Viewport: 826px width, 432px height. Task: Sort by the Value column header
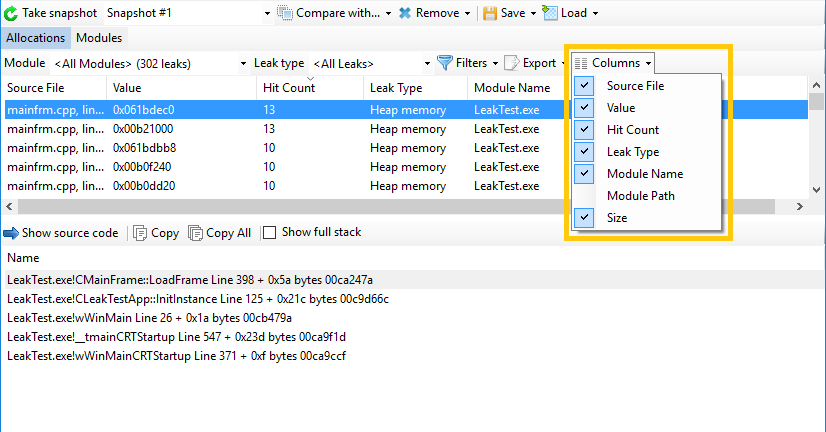[x=182, y=88]
